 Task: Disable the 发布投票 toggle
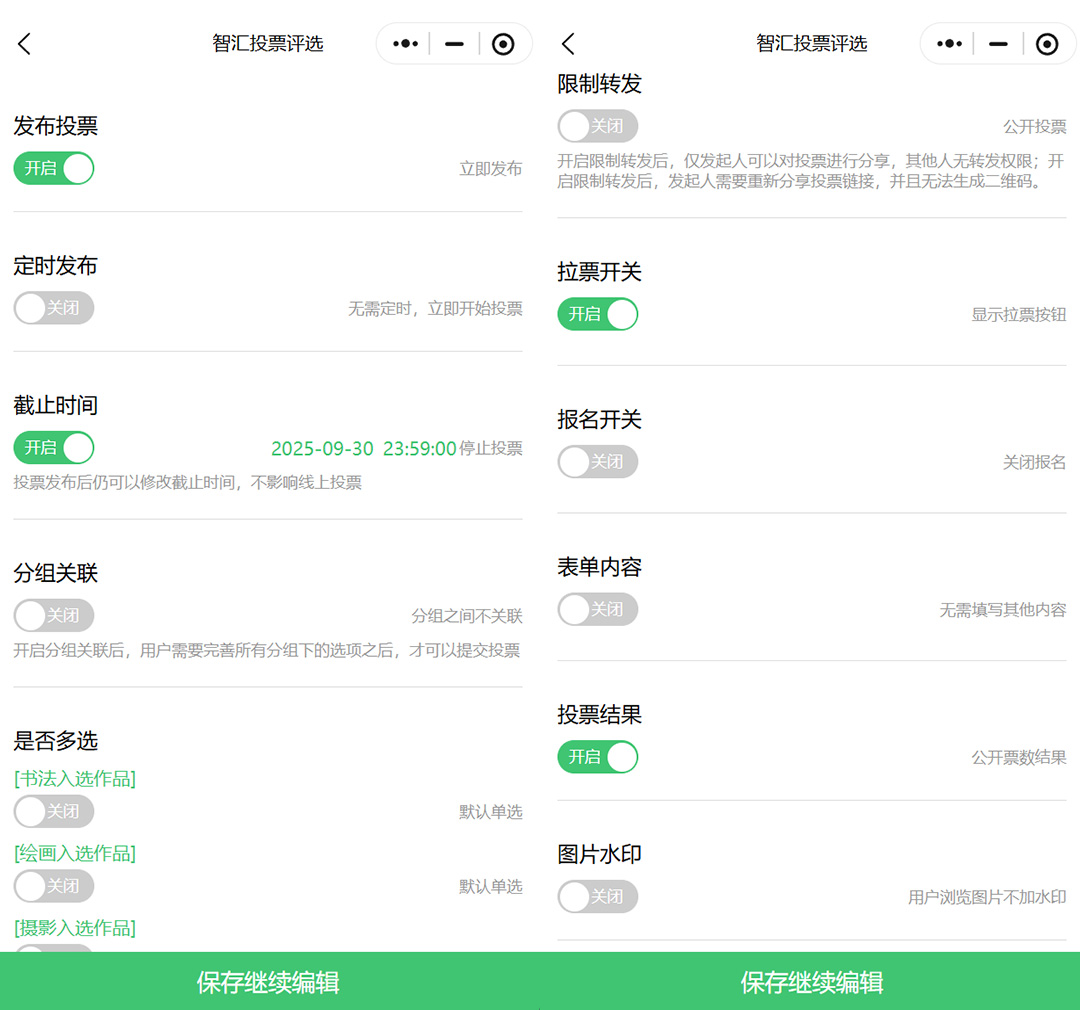tap(54, 168)
